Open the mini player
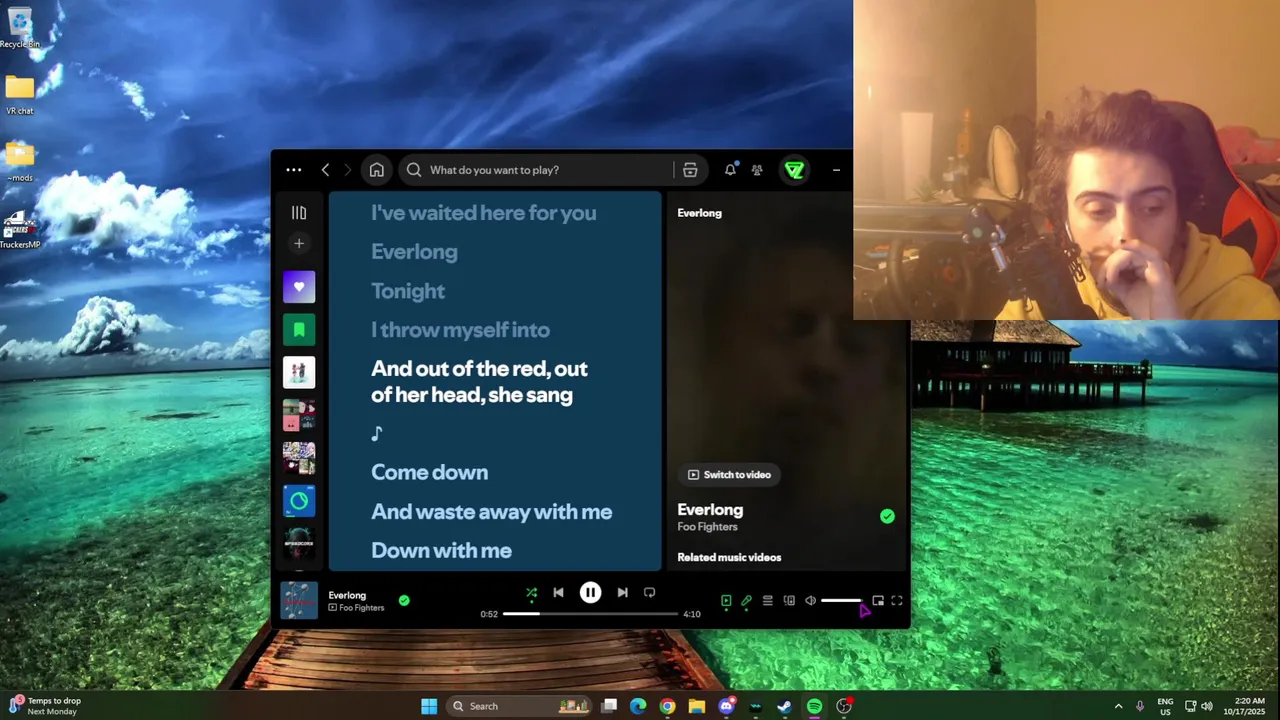Viewport: 1280px width, 720px height. 878,601
